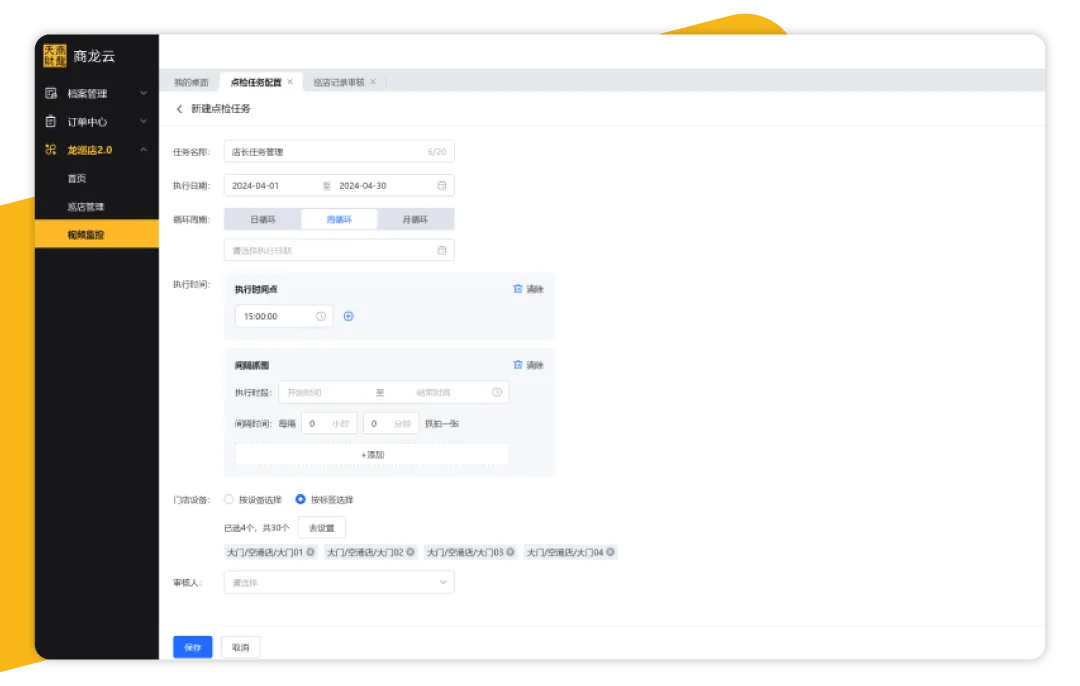Collapse the 龙巡店2.0 menu chevron
Image resolution: width=1080 pixels, height=686 pixels.
coord(144,149)
